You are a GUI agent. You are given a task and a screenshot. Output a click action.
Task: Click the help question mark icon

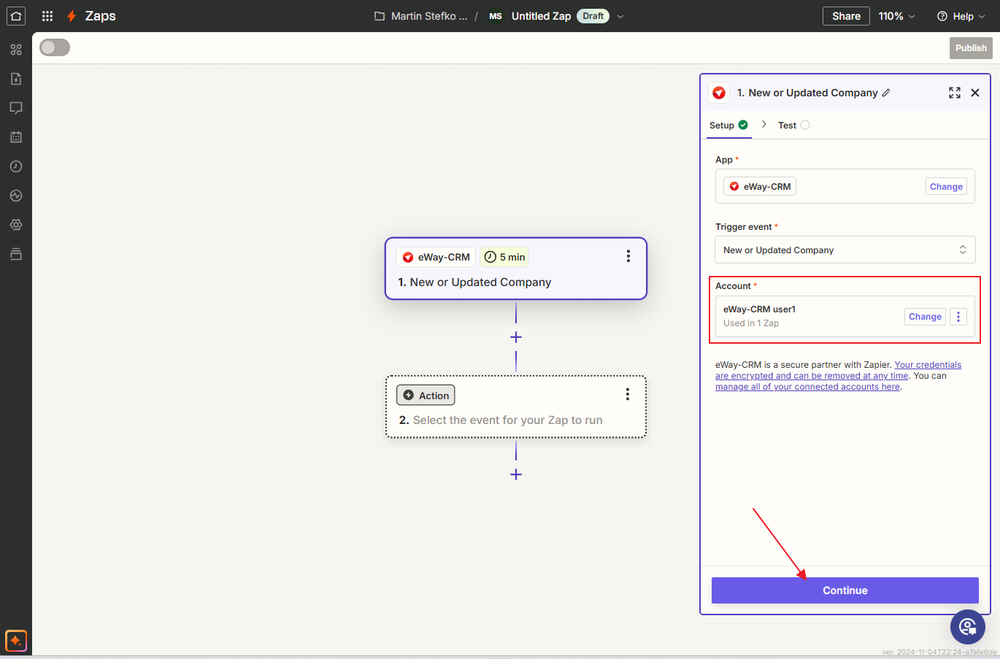[x=942, y=16]
